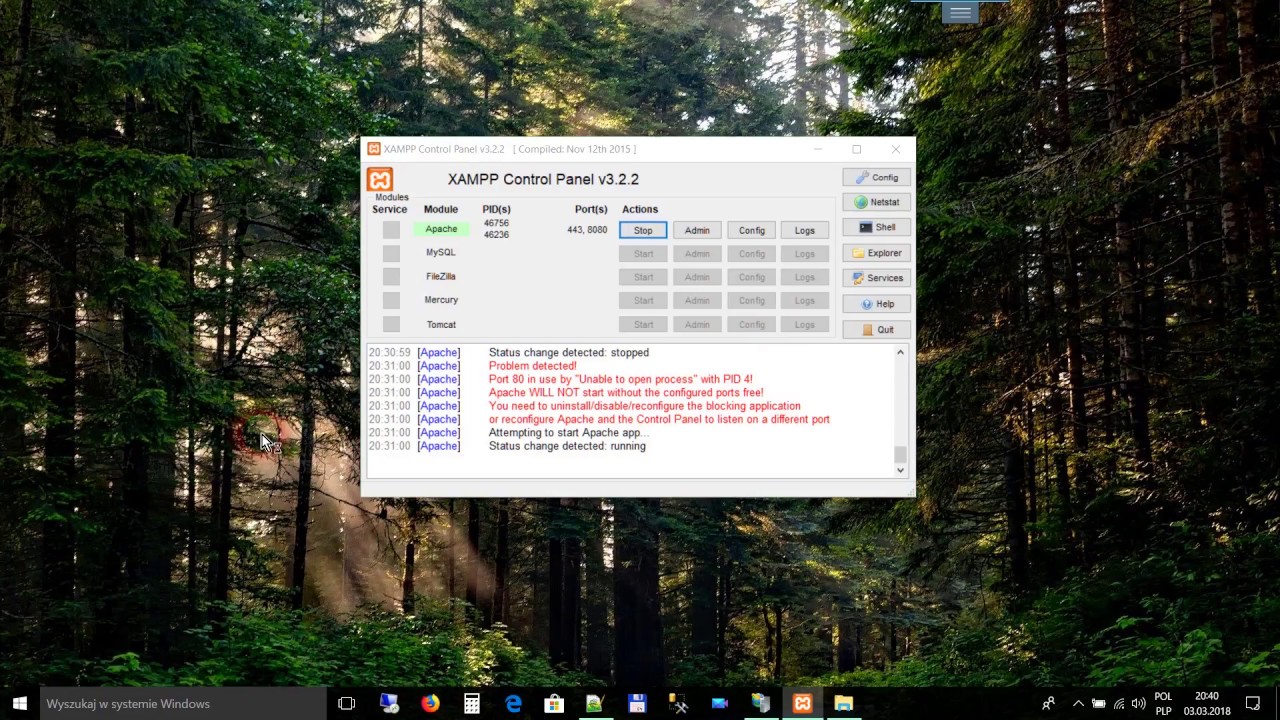
Task: Start the Tomcat module
Action: 643,325
